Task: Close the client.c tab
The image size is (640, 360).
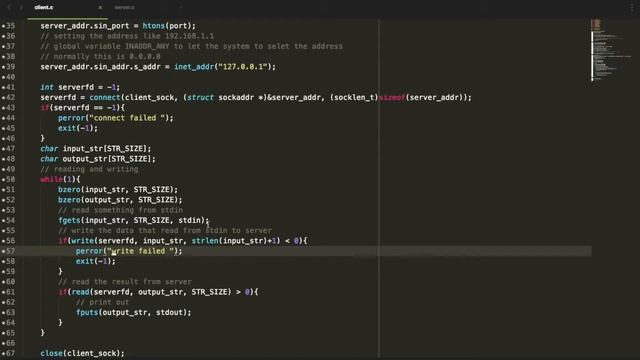Action: (100, 7)
